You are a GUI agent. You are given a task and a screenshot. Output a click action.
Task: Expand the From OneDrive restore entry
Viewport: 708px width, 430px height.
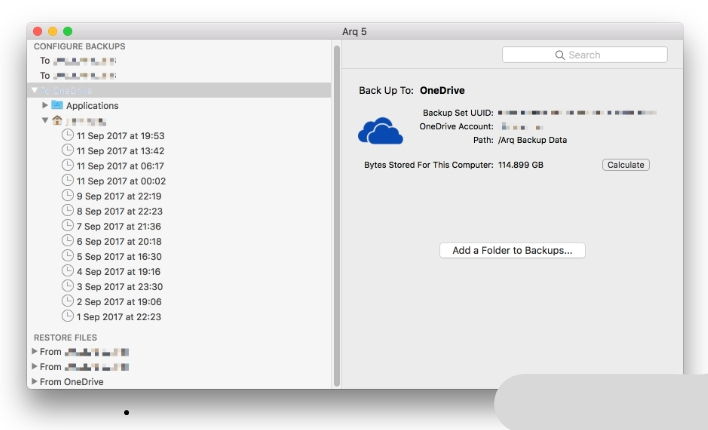pyautogui.click(x=35, y=382)
